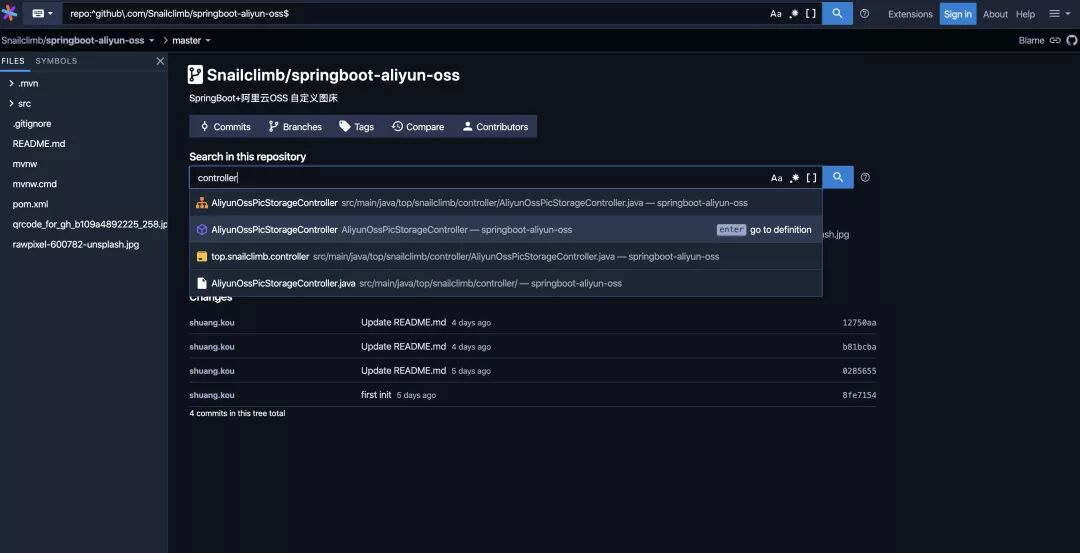Select highlighted AliyunOssPicStorageController go to definition suggestion

(506, 230)
